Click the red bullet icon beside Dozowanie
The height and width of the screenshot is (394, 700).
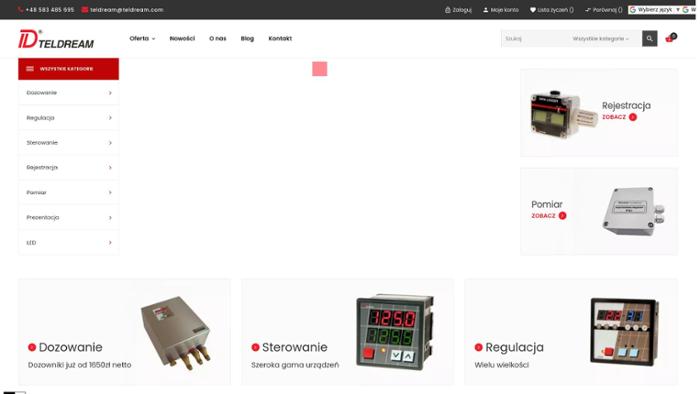coord(32,347)
